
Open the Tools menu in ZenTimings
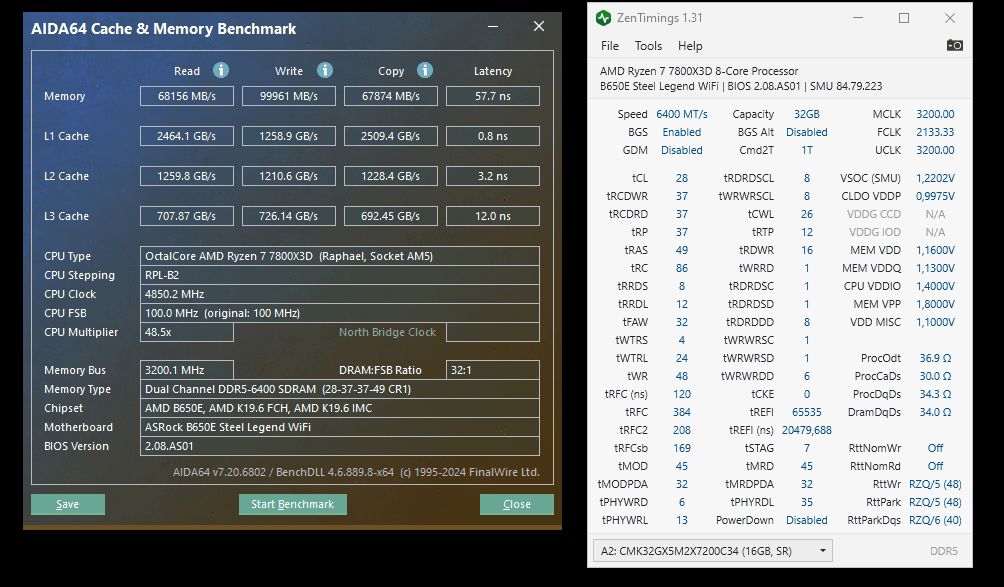648,46
